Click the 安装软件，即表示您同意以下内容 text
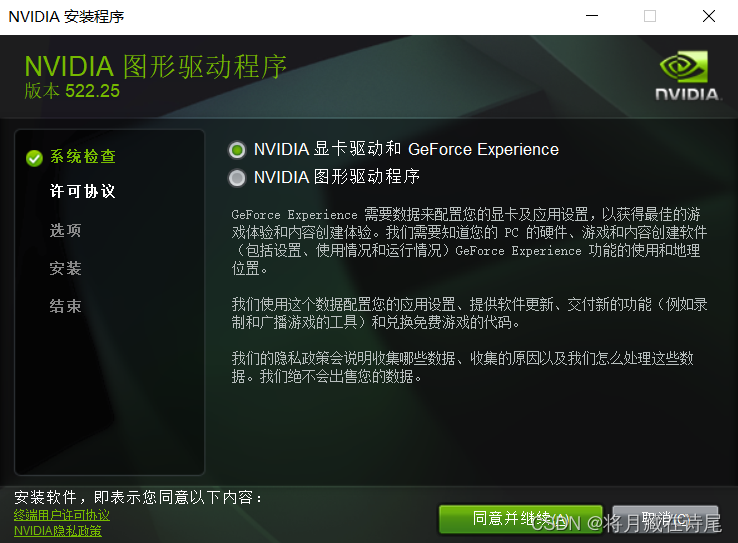The width and height of the screenshot is (738, 543). pyautogui.click(x=138, y=497)
